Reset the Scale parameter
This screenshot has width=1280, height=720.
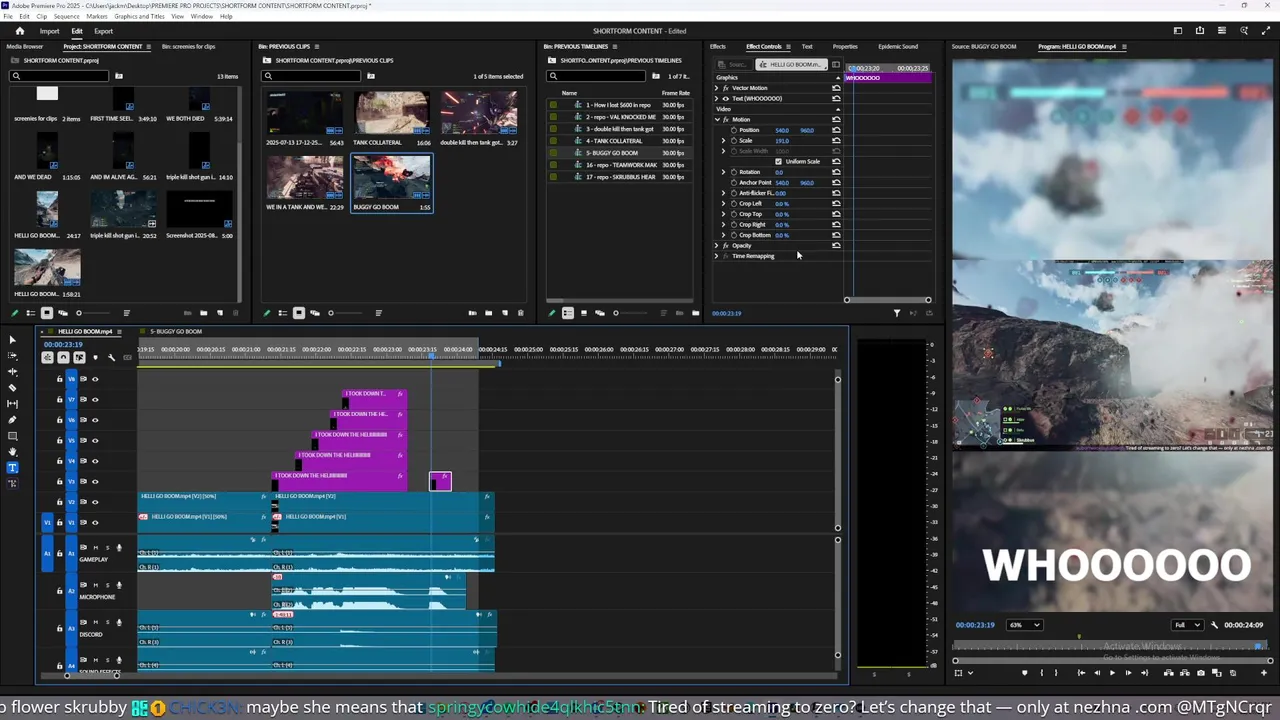[836, 140]
